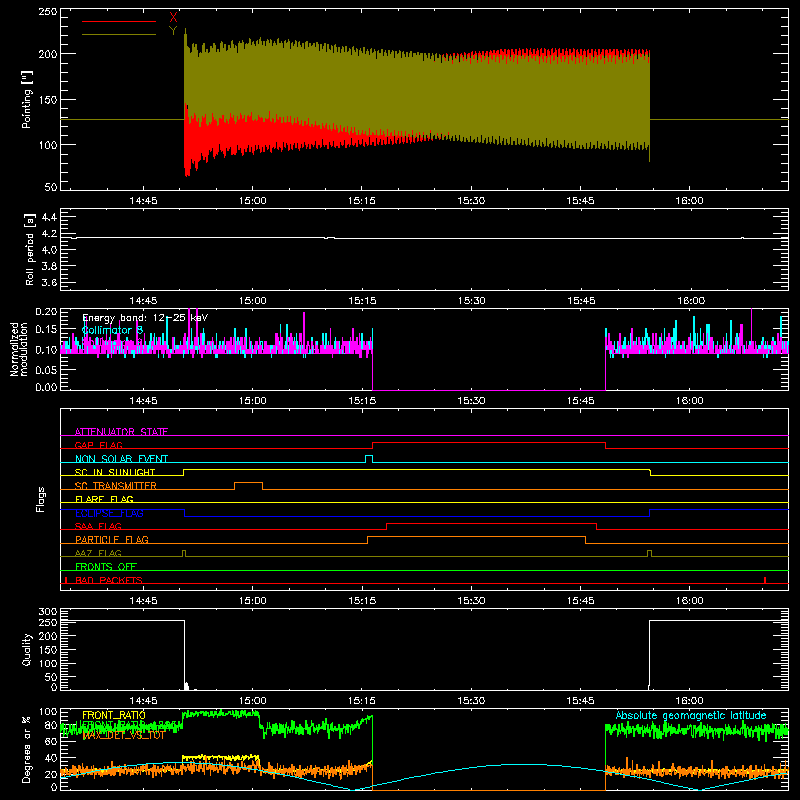Click the SAA_FLAG label
Image resolution: width=800 pixels, height=800 pixels.
(98, 526)
